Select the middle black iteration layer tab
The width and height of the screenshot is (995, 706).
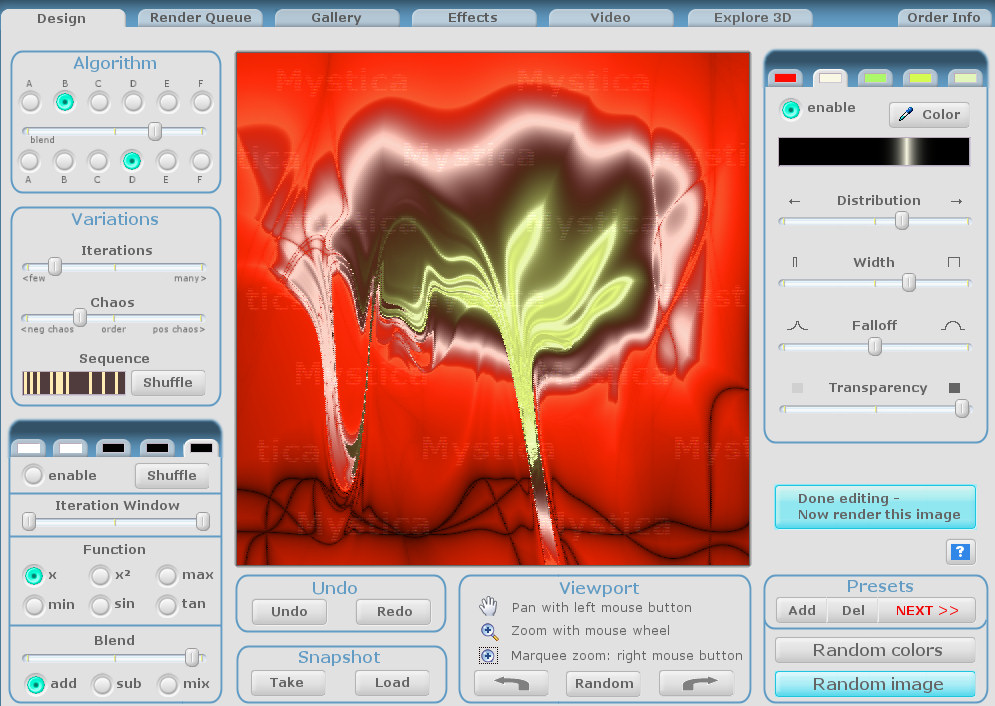157,448
